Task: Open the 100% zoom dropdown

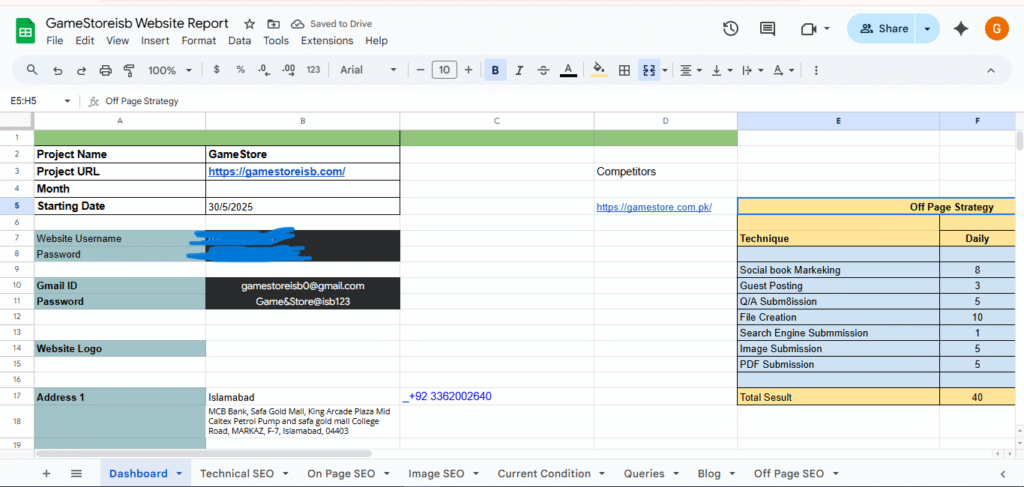Action: click(168, 70)
